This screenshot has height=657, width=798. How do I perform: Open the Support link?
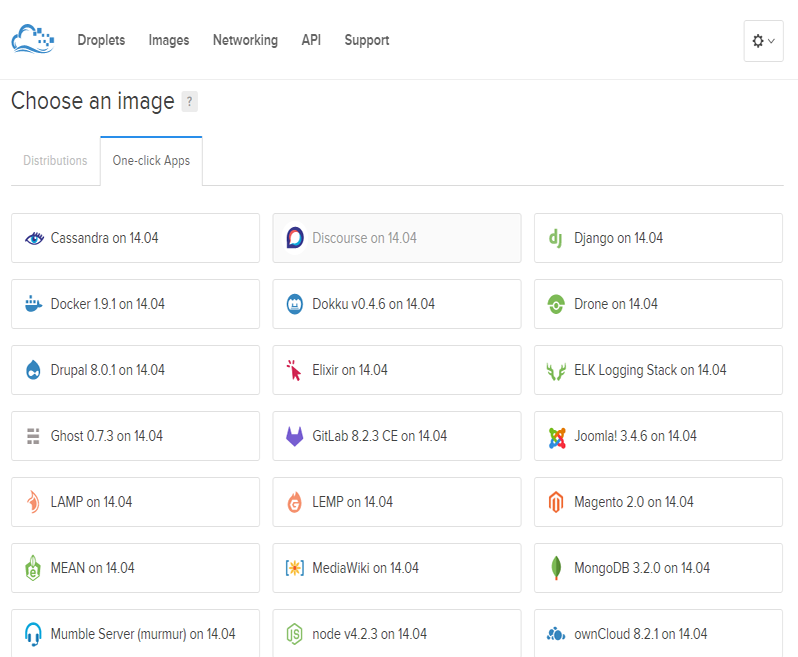pyautogui.click(x=367, y=40)
